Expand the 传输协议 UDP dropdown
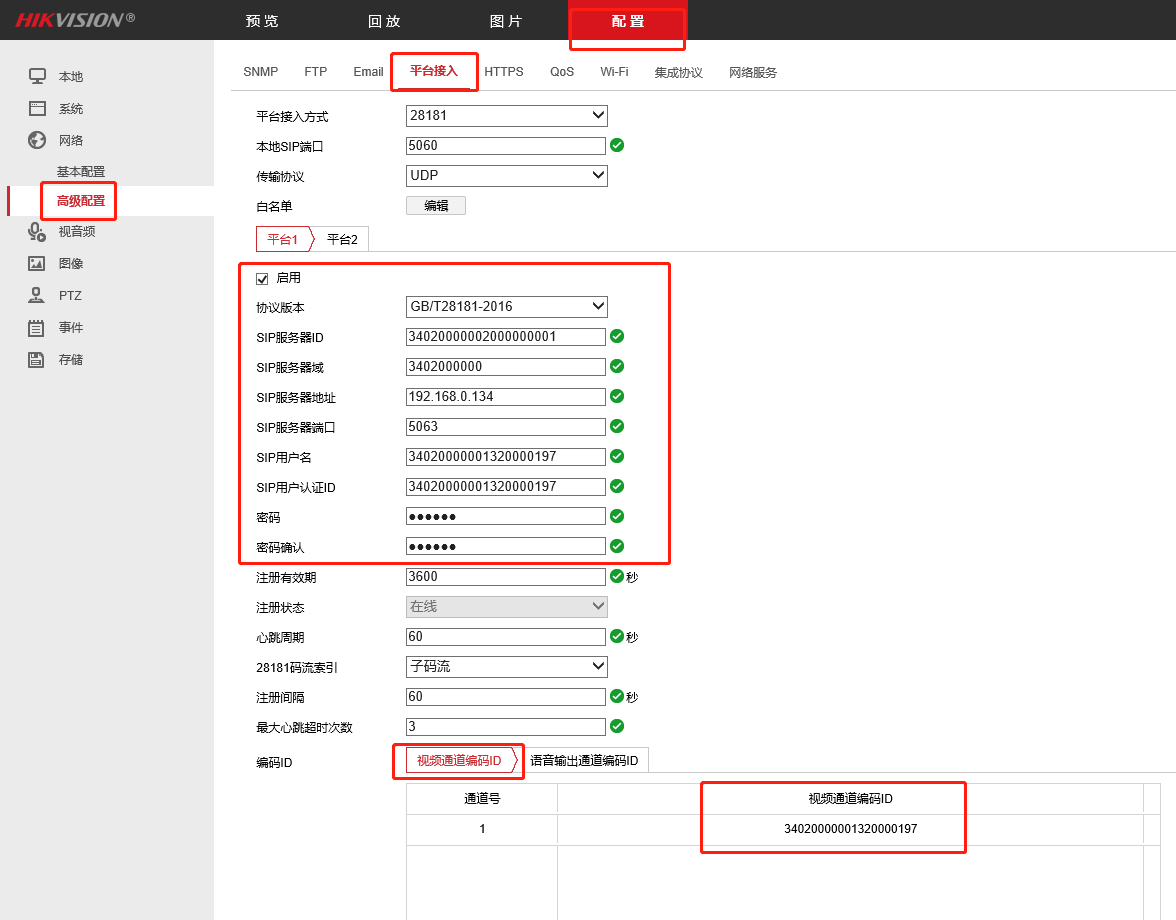 pyautogui.click(x=506, y=176)
